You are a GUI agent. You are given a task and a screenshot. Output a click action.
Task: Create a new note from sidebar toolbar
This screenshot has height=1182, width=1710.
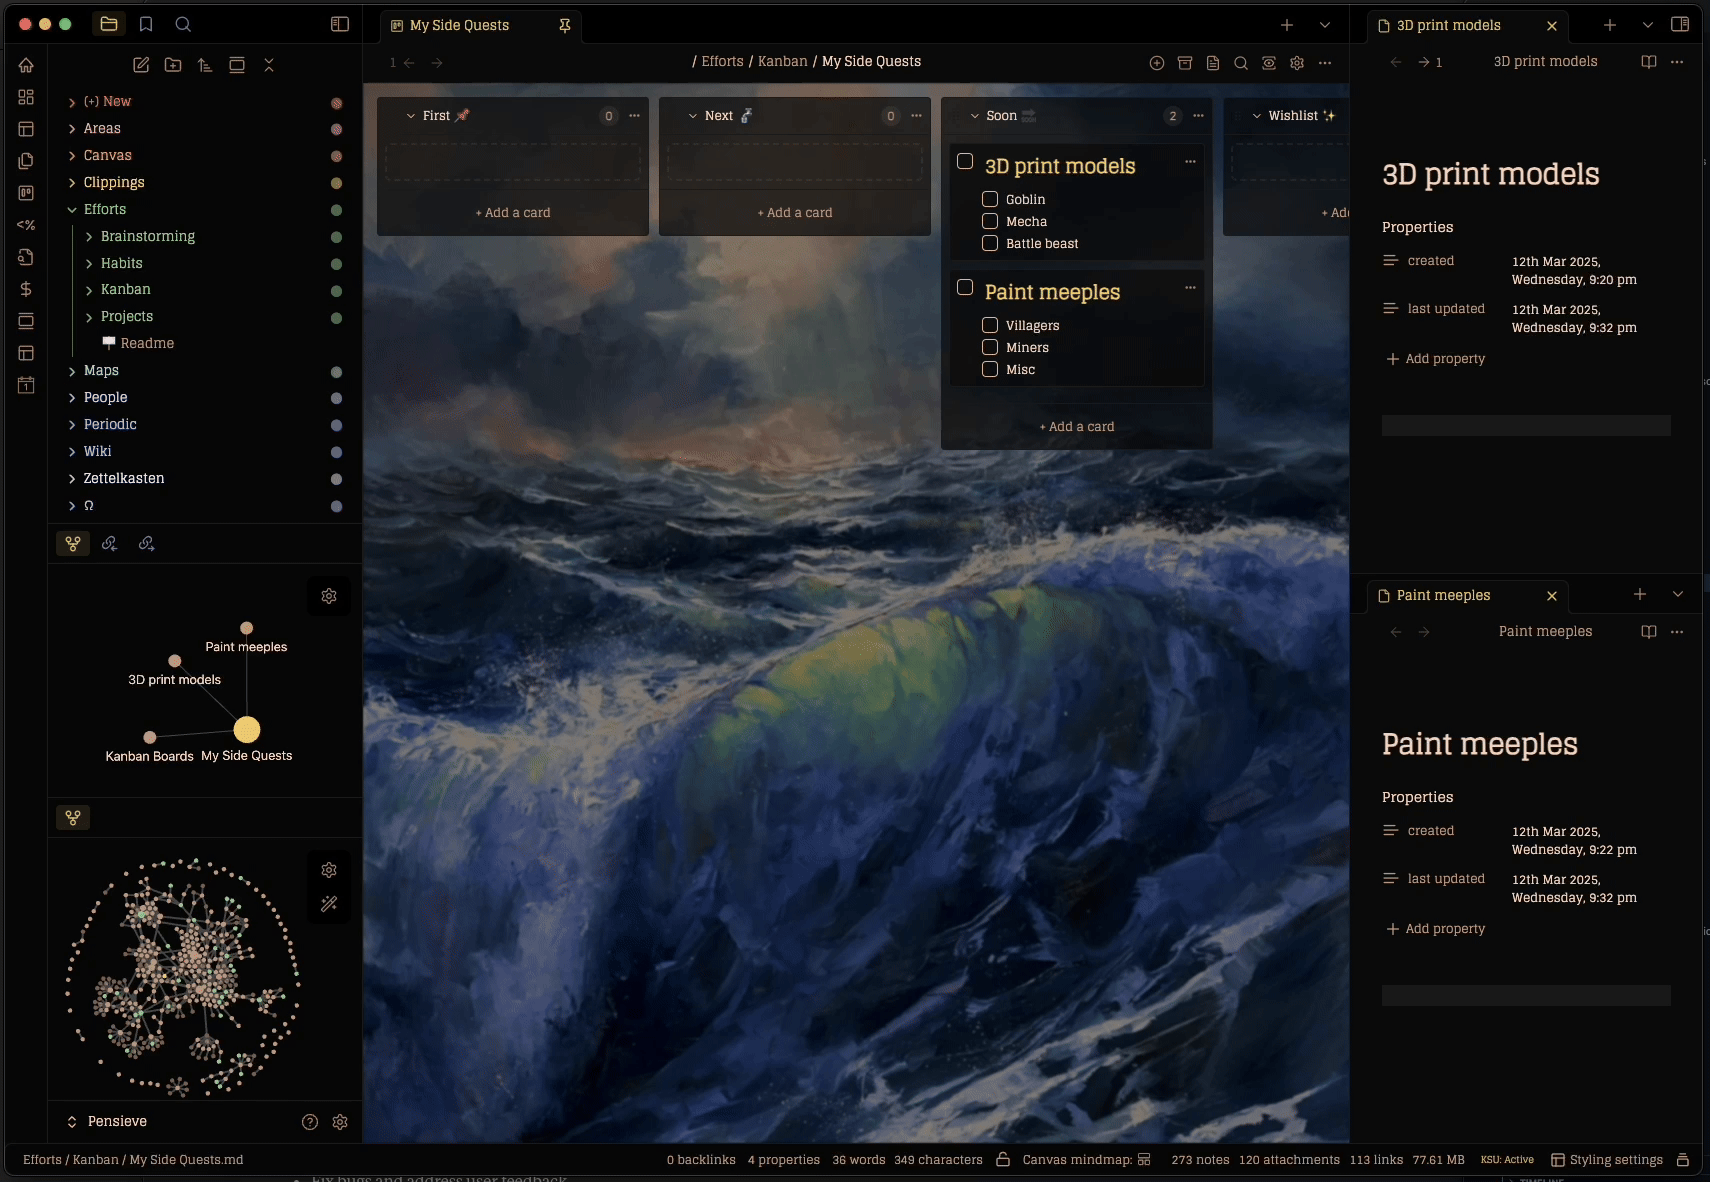tap(141, 65)
